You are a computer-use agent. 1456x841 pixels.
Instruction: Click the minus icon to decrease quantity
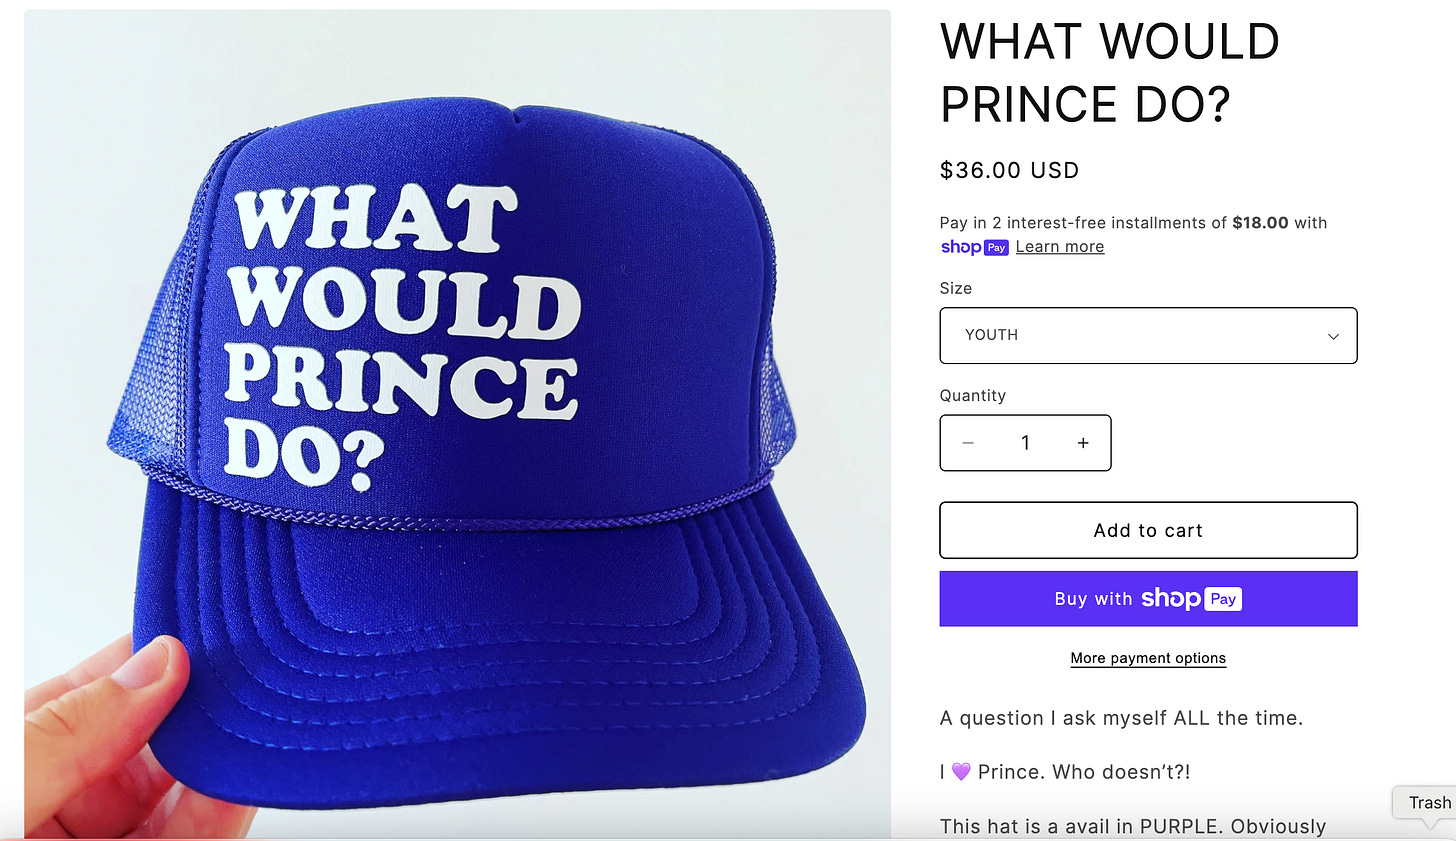[x=968, y=442]
